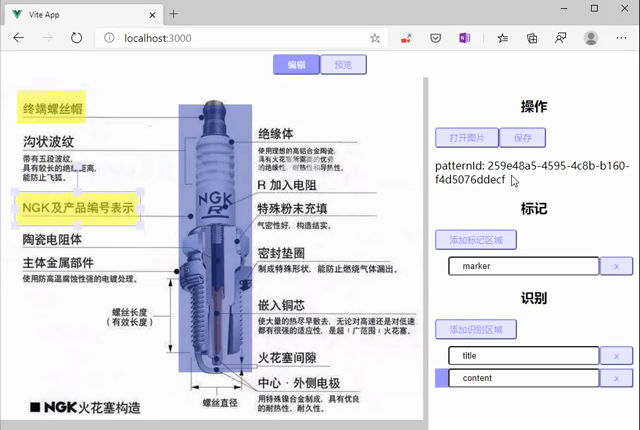Click the 打开图片 button
The image size is (640, 430).
[467, 138]
